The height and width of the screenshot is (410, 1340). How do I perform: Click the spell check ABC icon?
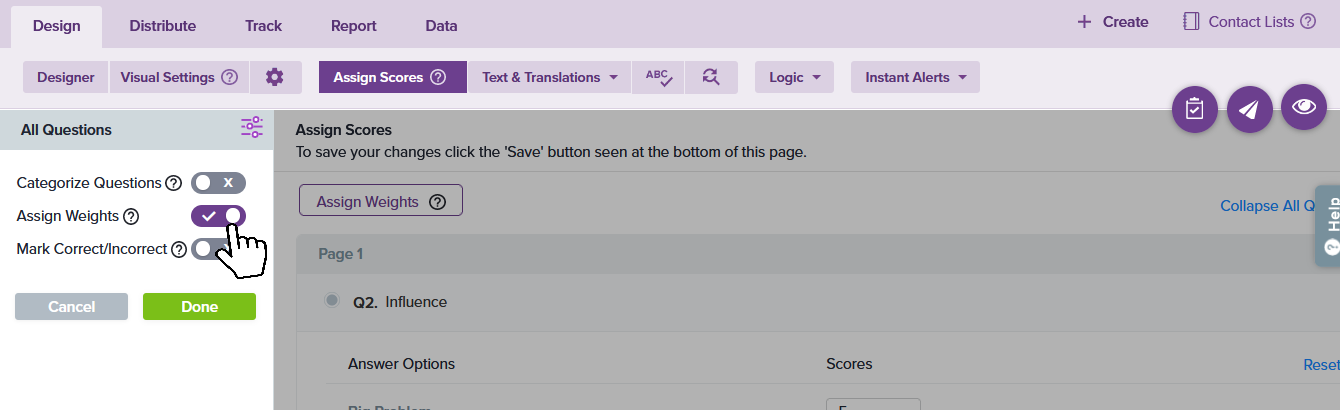(658, 77)
